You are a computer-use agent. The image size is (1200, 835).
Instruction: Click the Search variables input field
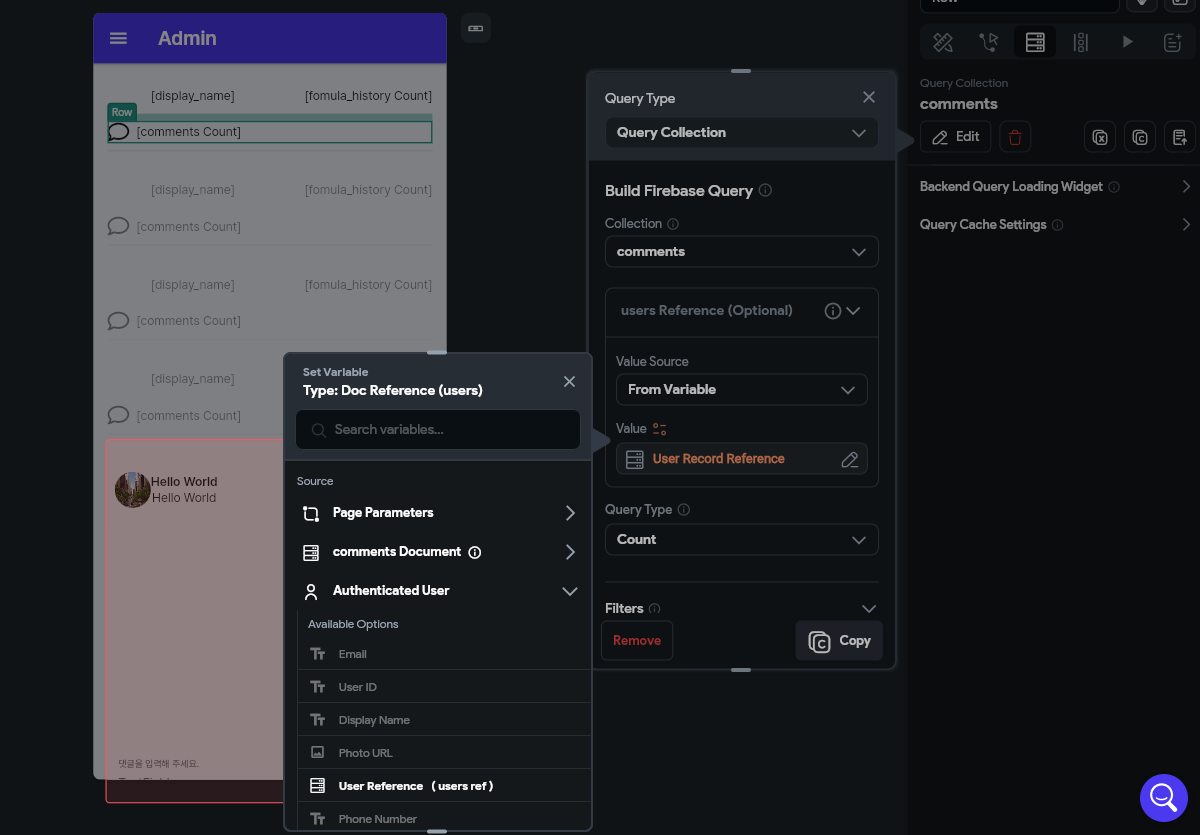click(x=438, y=429)
